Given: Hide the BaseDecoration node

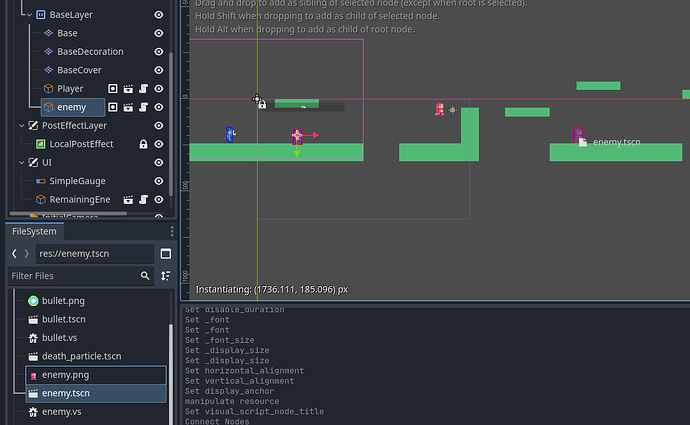Looking at the screenshot, I should point(159,51).
